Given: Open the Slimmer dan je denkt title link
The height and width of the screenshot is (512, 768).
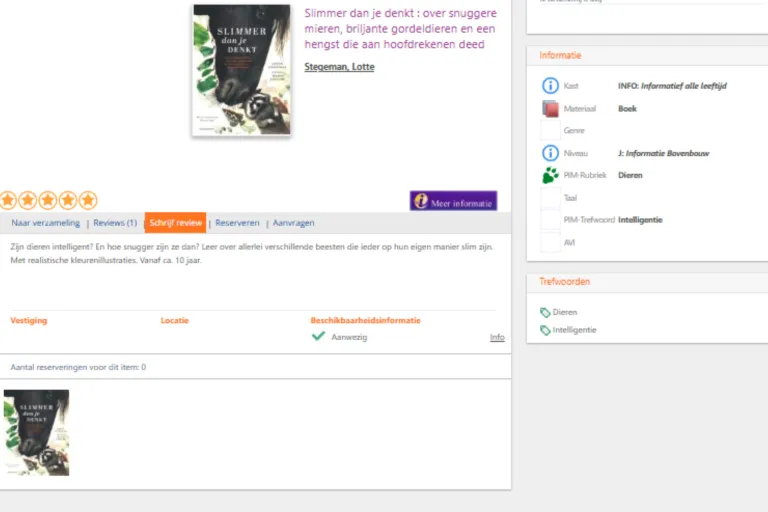Looking at the screenshot, I should (x=401, y=28).
